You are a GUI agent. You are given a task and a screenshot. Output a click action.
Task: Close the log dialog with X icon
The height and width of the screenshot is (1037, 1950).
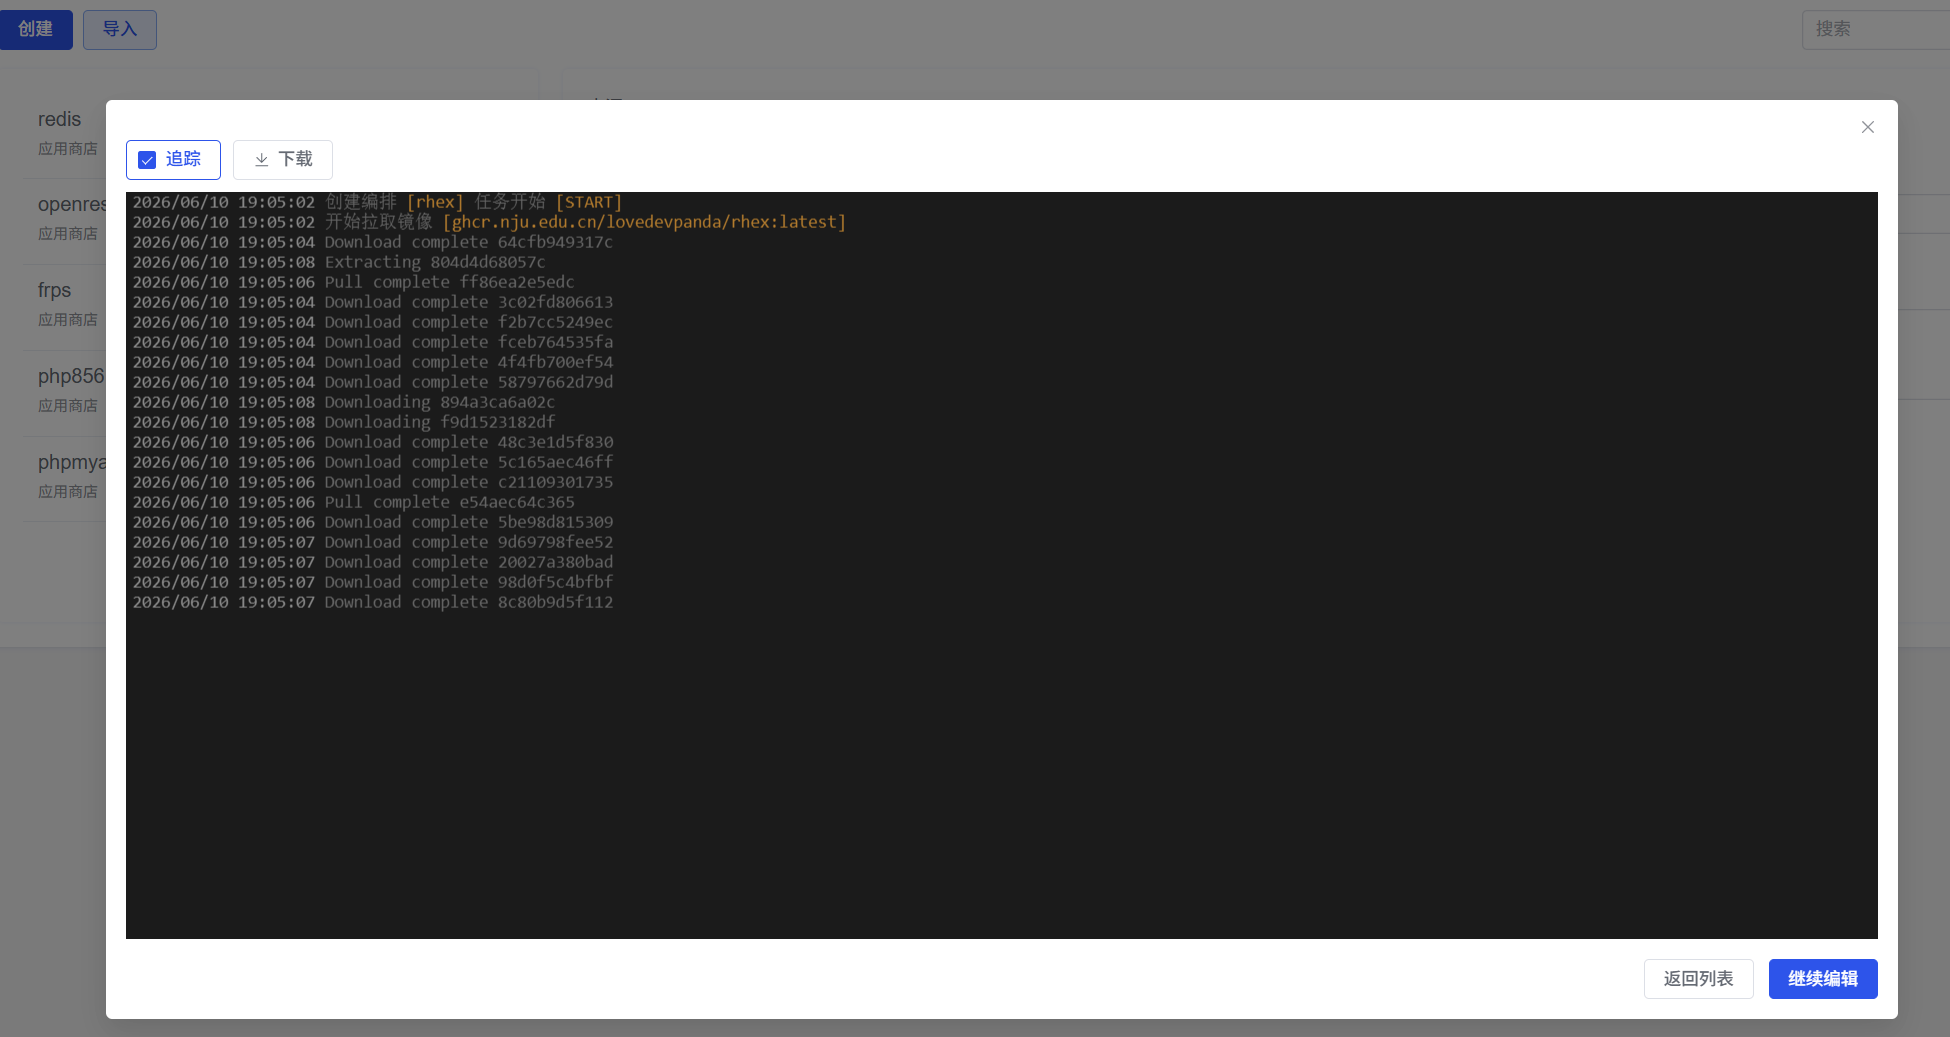tap(1867, 127)
